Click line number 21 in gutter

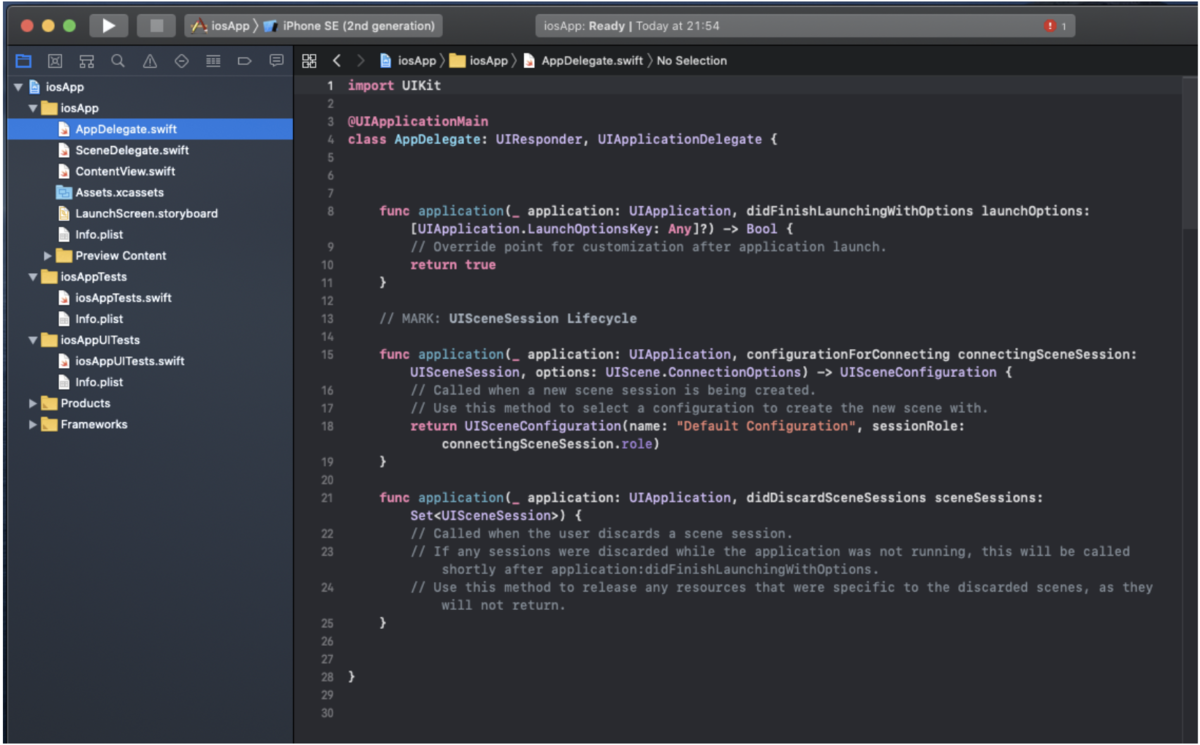tap(327, 498)
